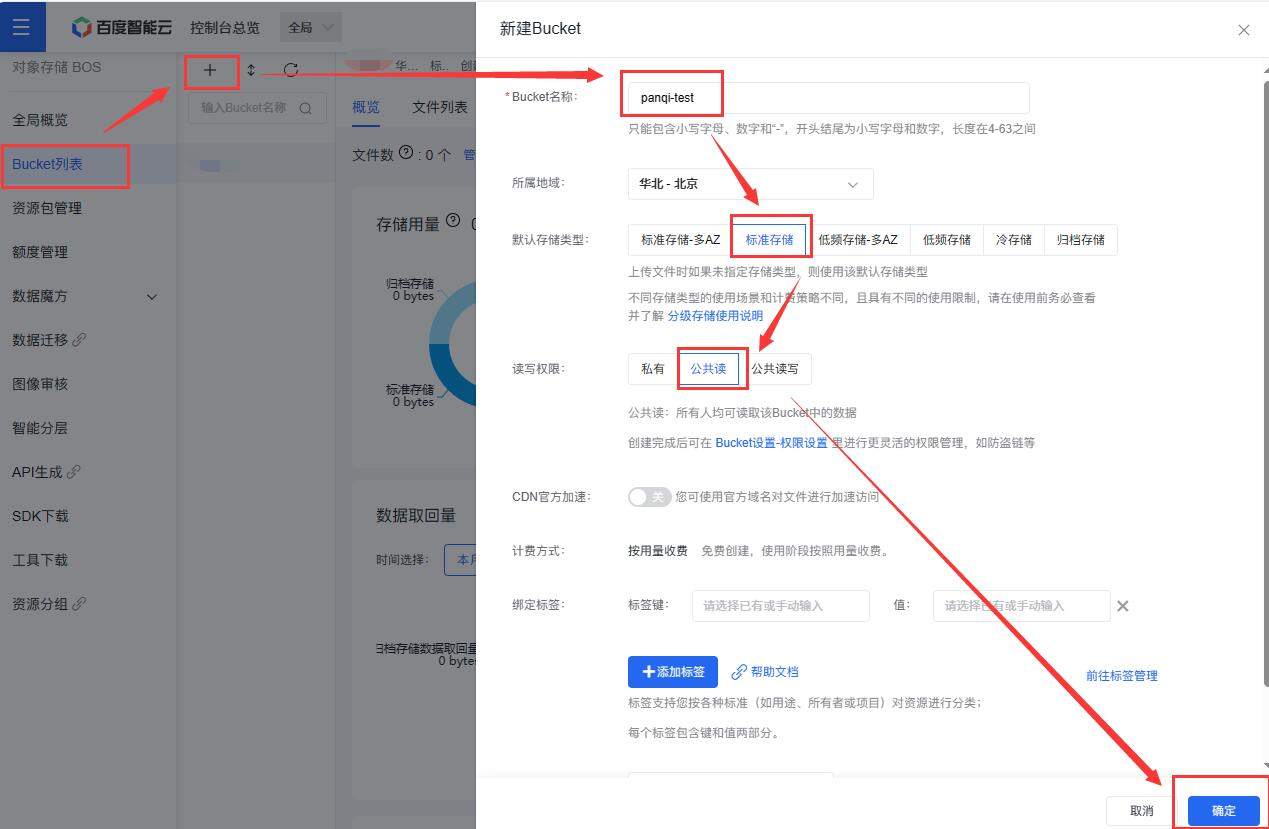This screenshot has width=1269, height=829.
Task: Switch to the 文件列表 tab
Action: point(439,107)
